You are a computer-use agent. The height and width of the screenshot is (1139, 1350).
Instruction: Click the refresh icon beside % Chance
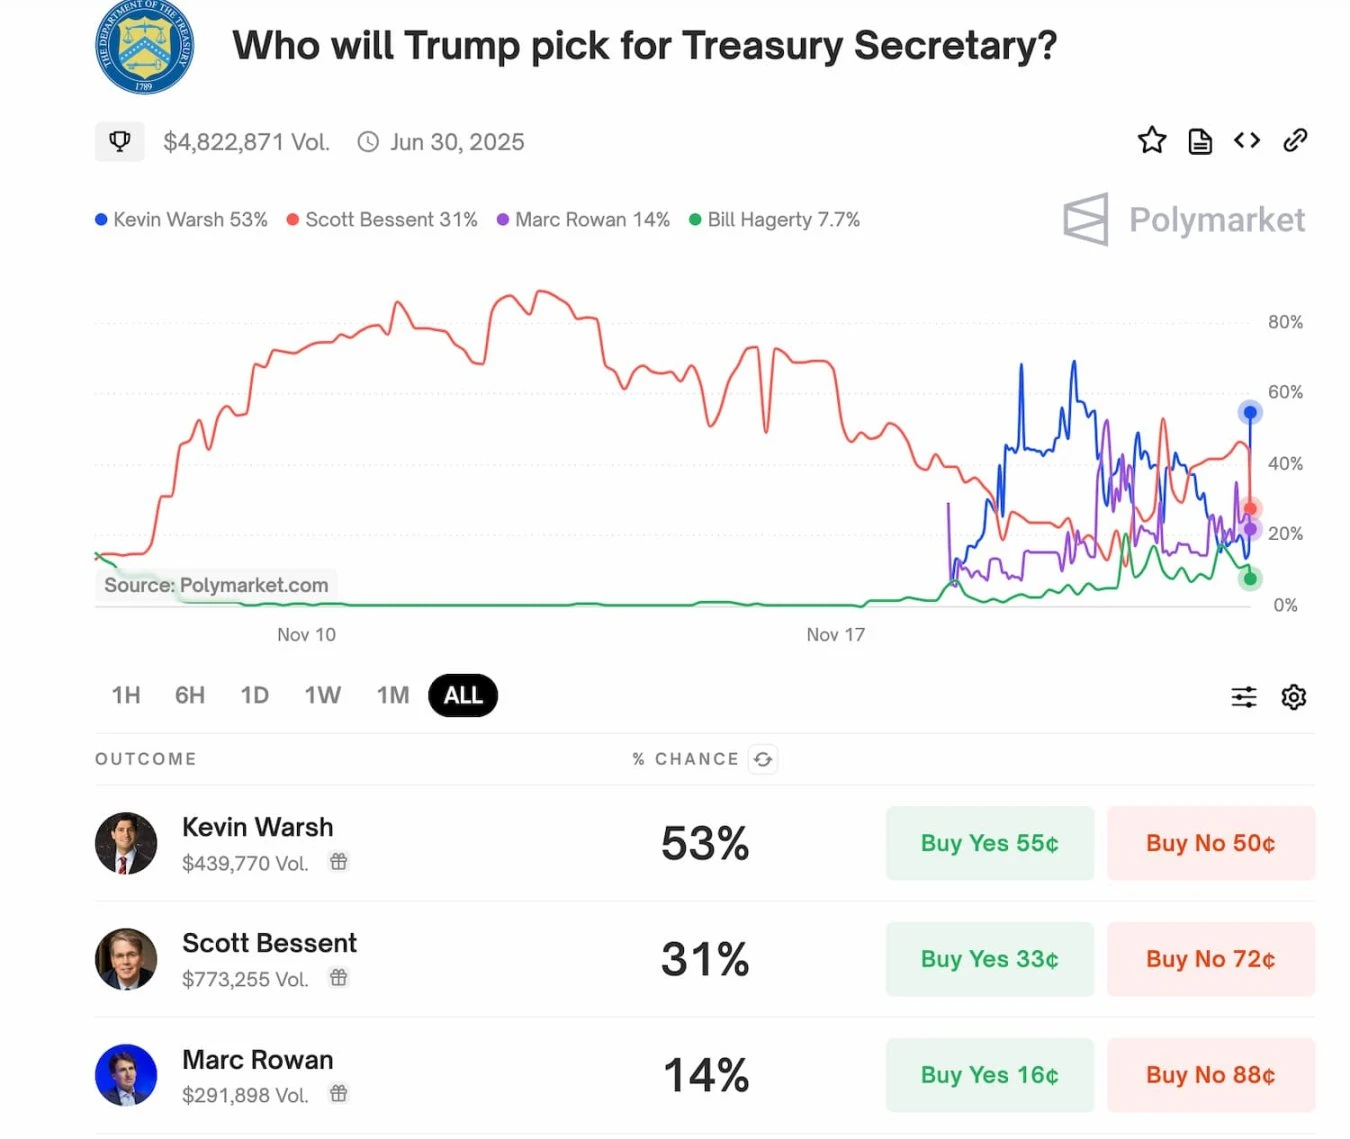pyautogui.click(x=763, y=759)
